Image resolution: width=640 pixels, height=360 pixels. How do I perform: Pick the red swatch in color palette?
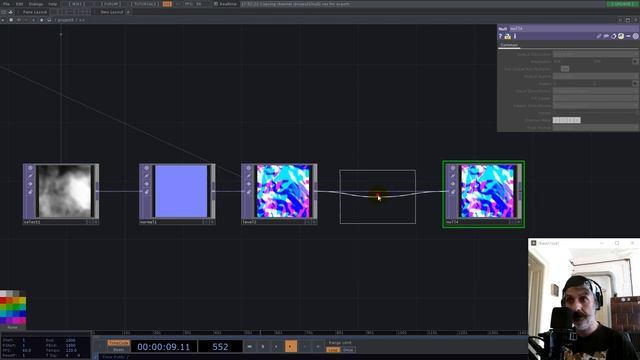tap(3, 301)
